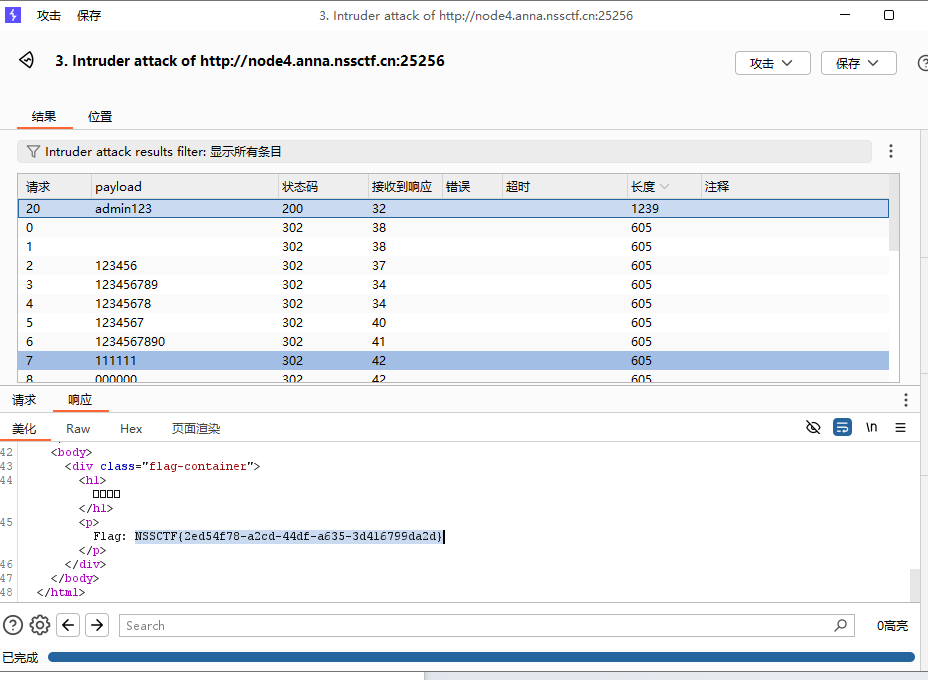
Task: Go to previous search match arrow
Action: point(68,625)
